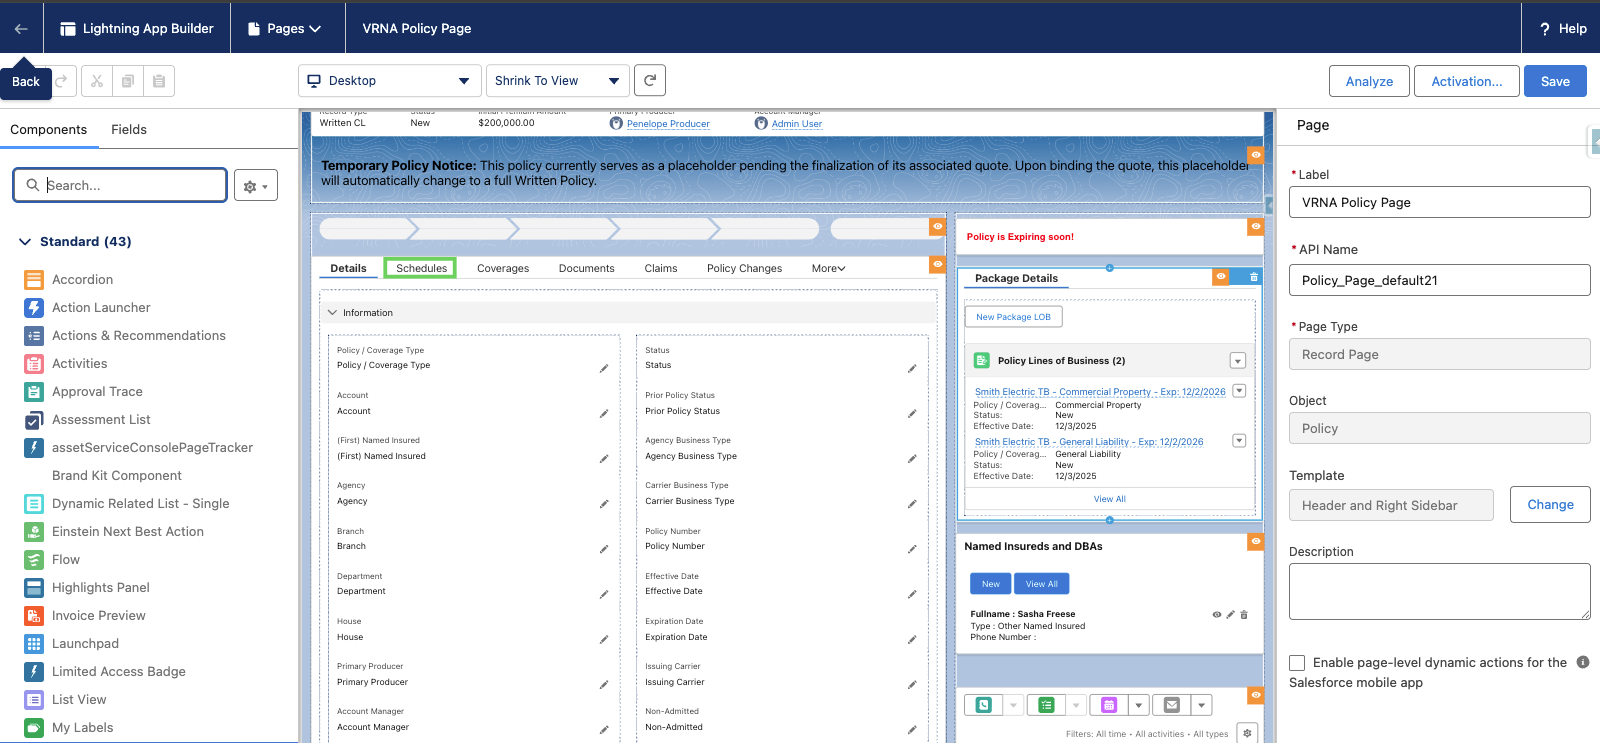Click the gray email envelope icon
1600x743 pixels.
(1172, 705)
